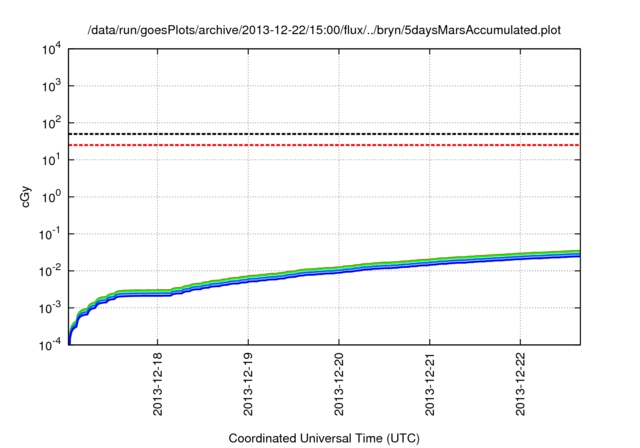
Task: Click the red dashed threshold line
Action: (x=324, y=145)
